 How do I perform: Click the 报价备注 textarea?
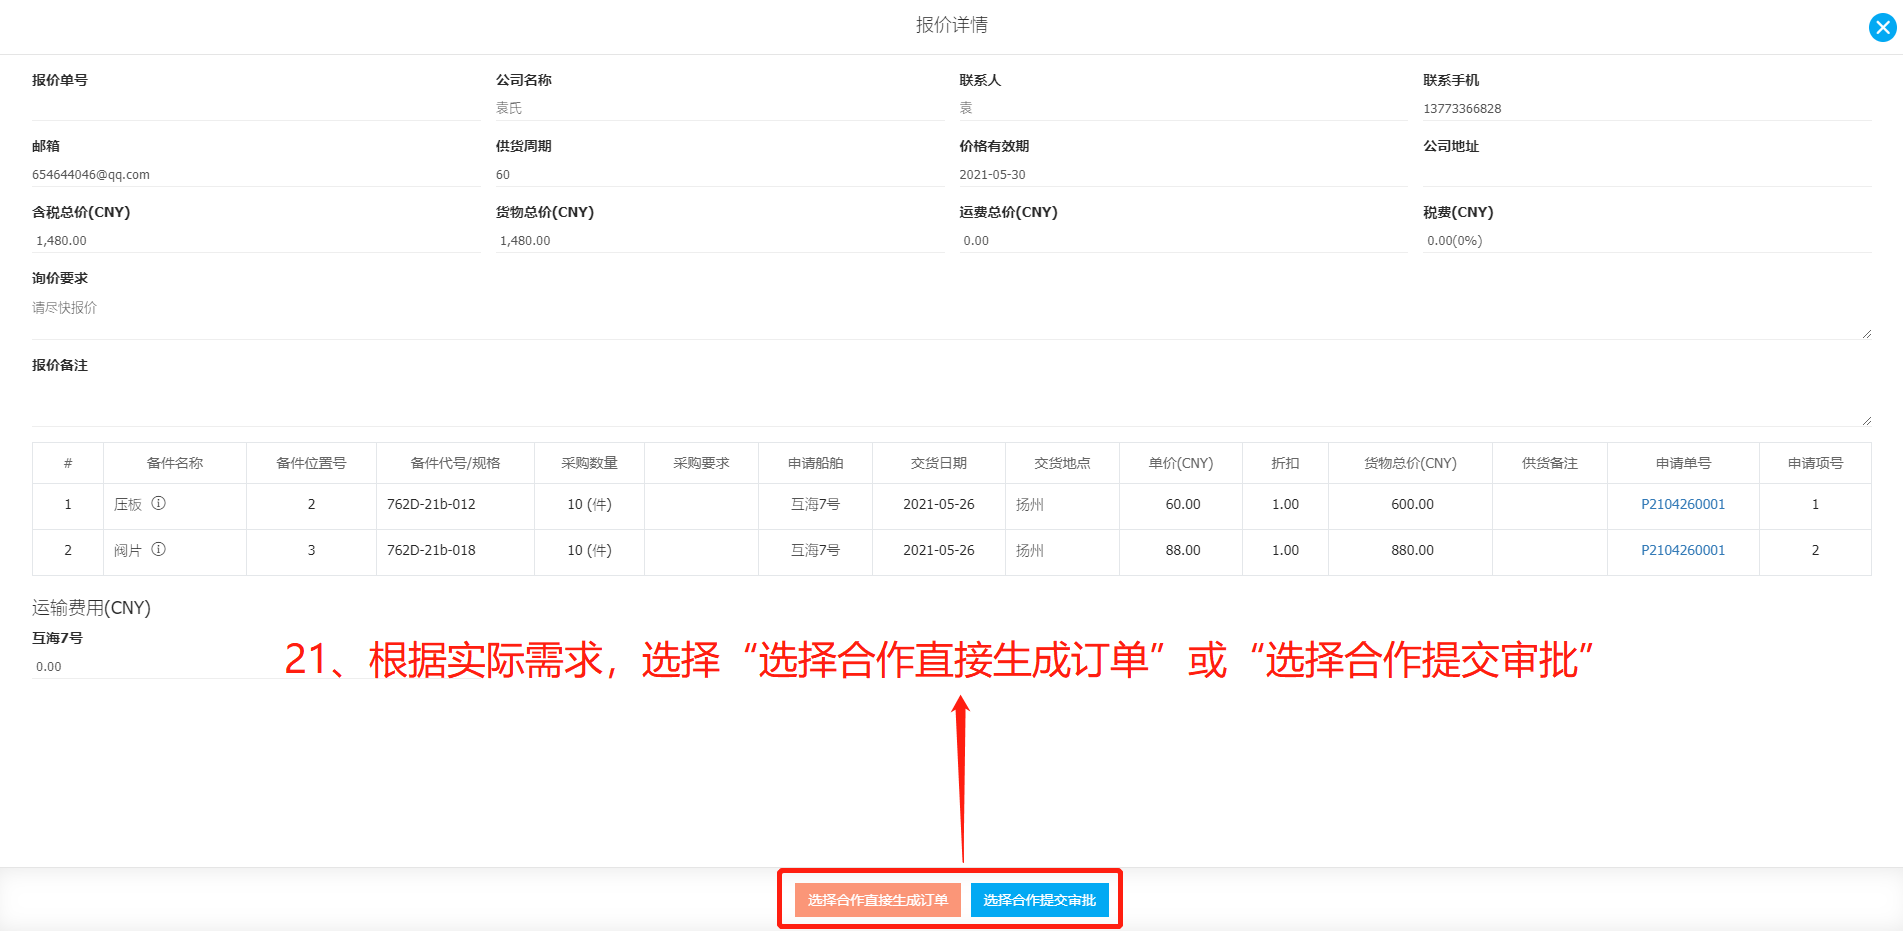(952, 403)
